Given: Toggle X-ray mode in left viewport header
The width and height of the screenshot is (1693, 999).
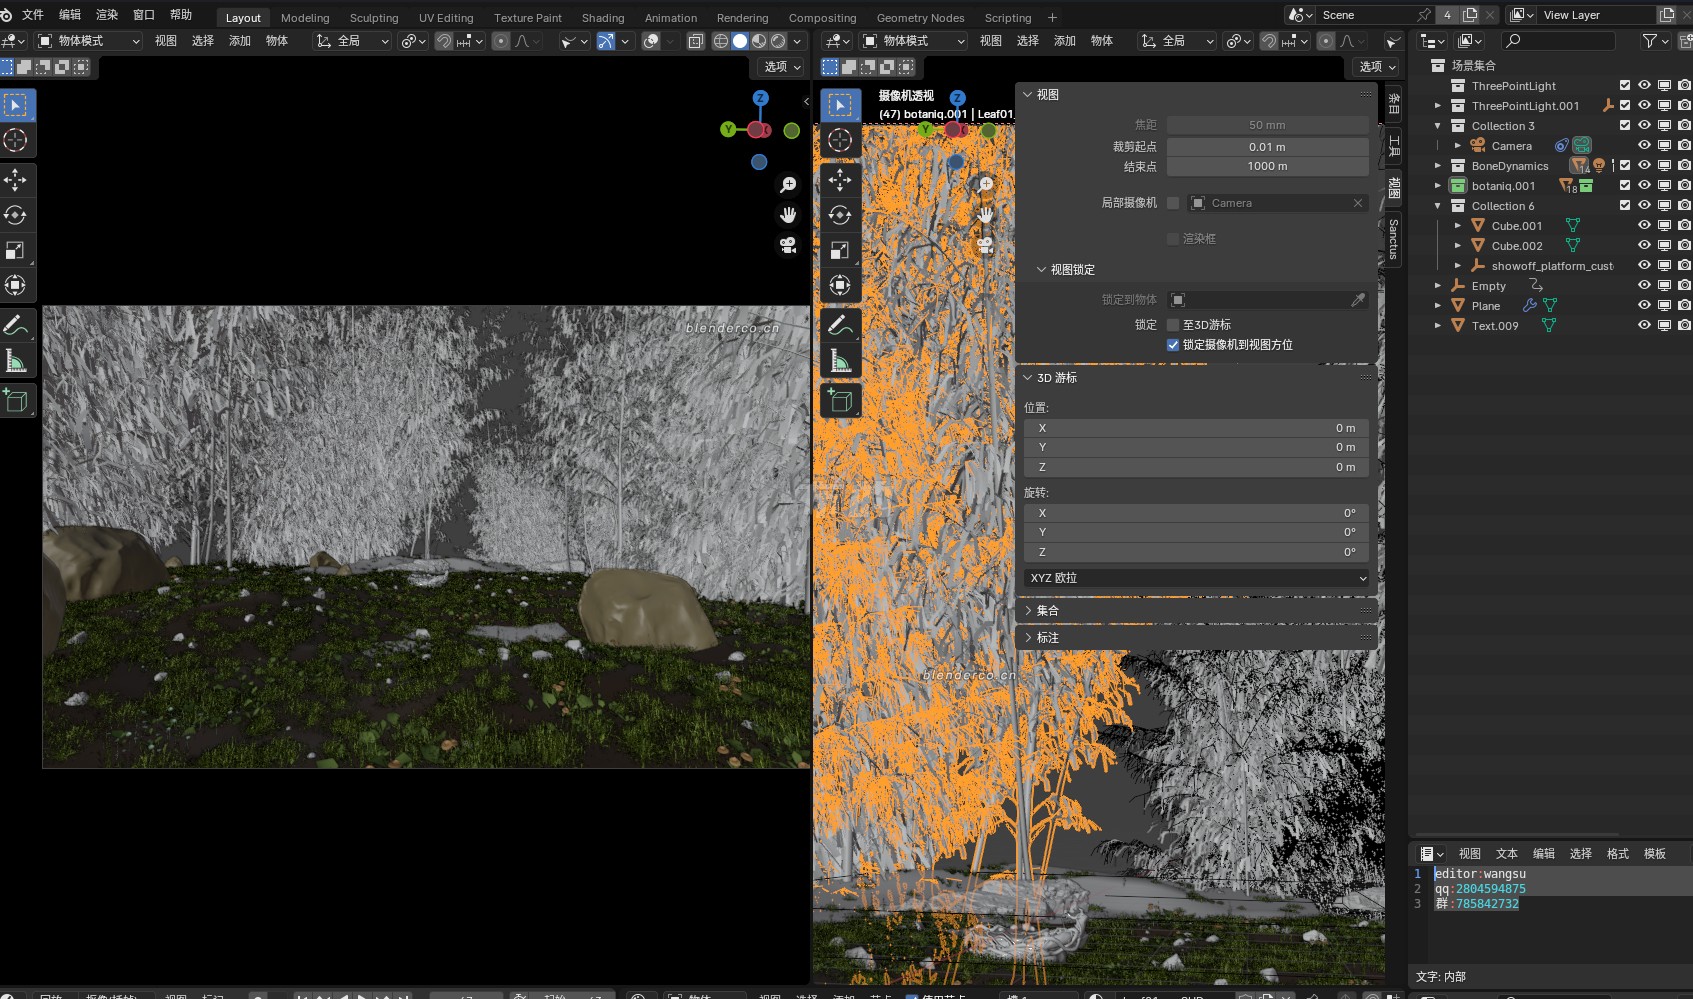Looking at the screenshot, I should [696, 41].
